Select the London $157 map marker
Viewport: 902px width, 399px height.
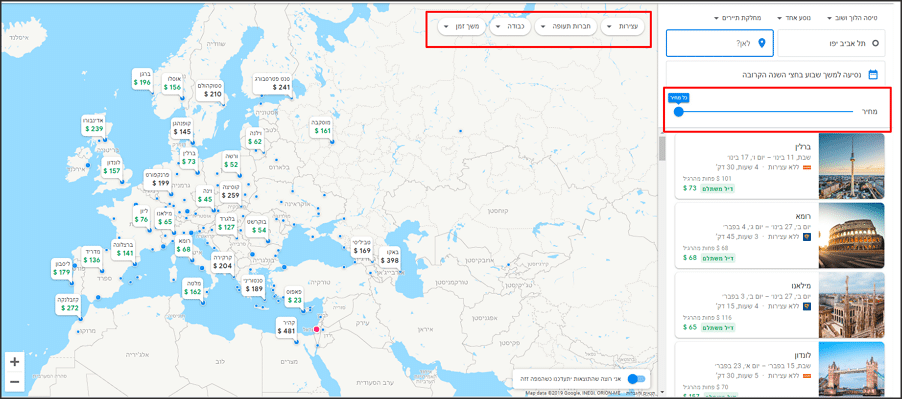[112, 167]
